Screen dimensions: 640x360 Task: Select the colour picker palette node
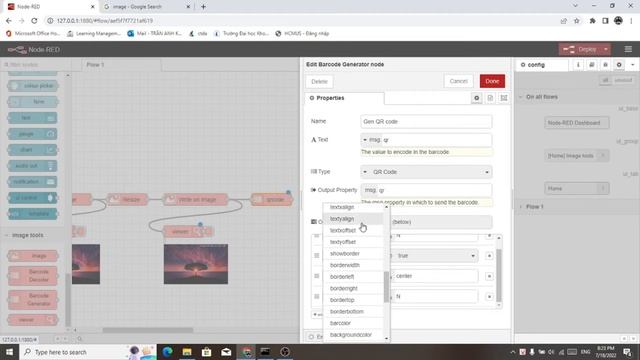pyautogui.click(x=33, y=86)
